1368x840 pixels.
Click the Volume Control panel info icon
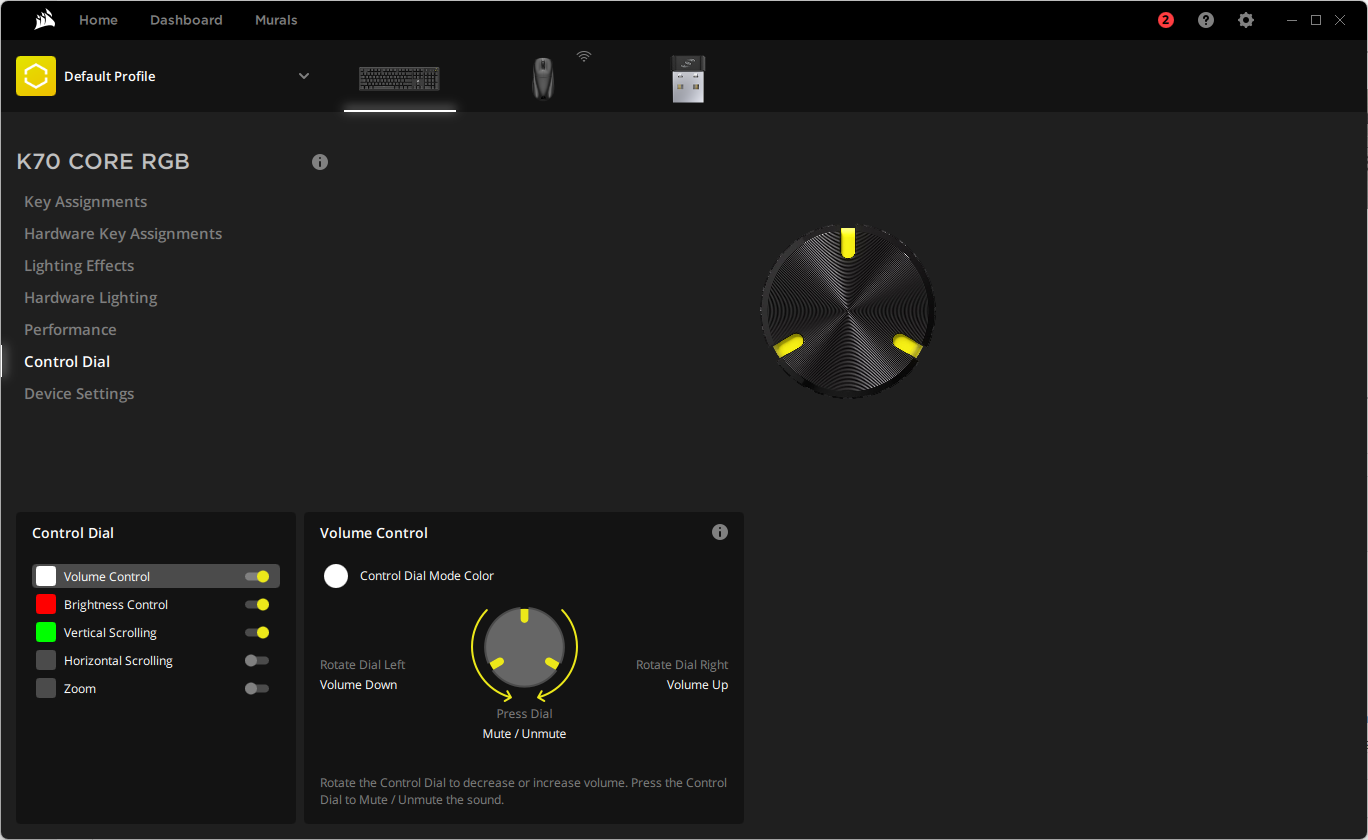(720, 532)
